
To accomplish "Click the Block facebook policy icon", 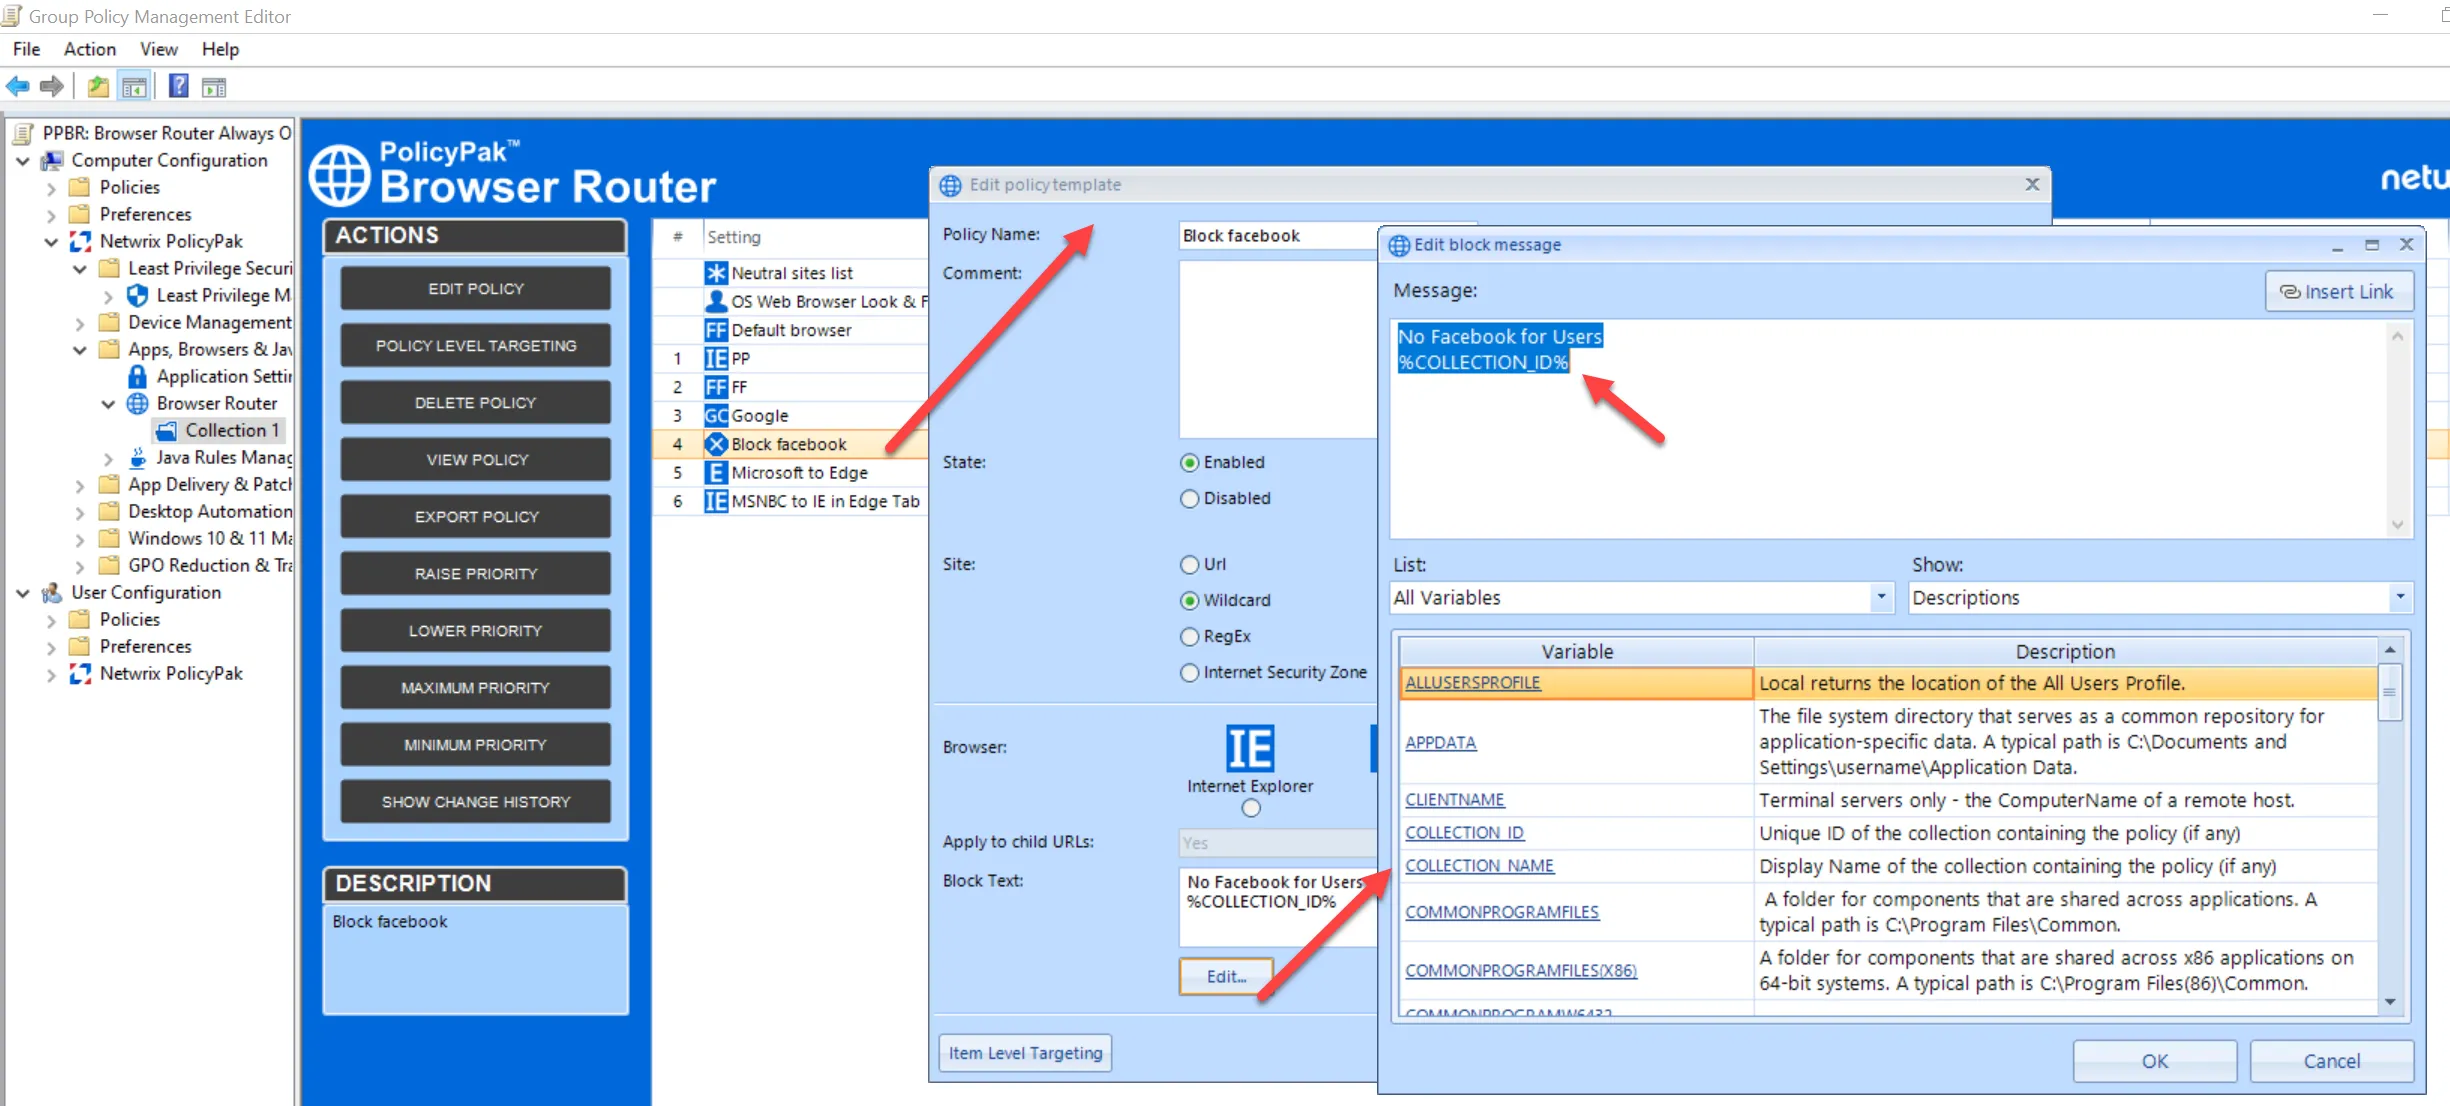I will [x=716, y=444].
